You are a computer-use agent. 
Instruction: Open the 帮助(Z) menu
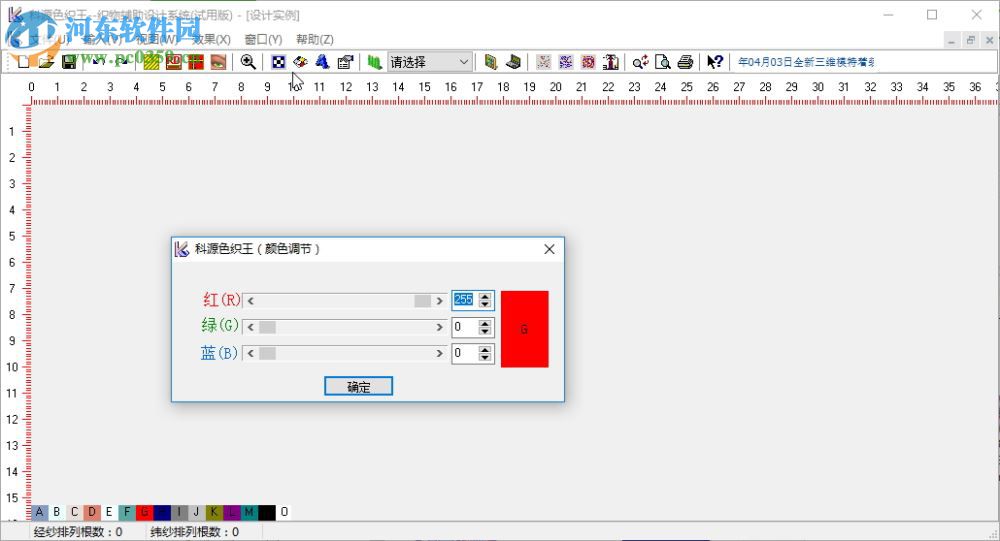point(314,40)
